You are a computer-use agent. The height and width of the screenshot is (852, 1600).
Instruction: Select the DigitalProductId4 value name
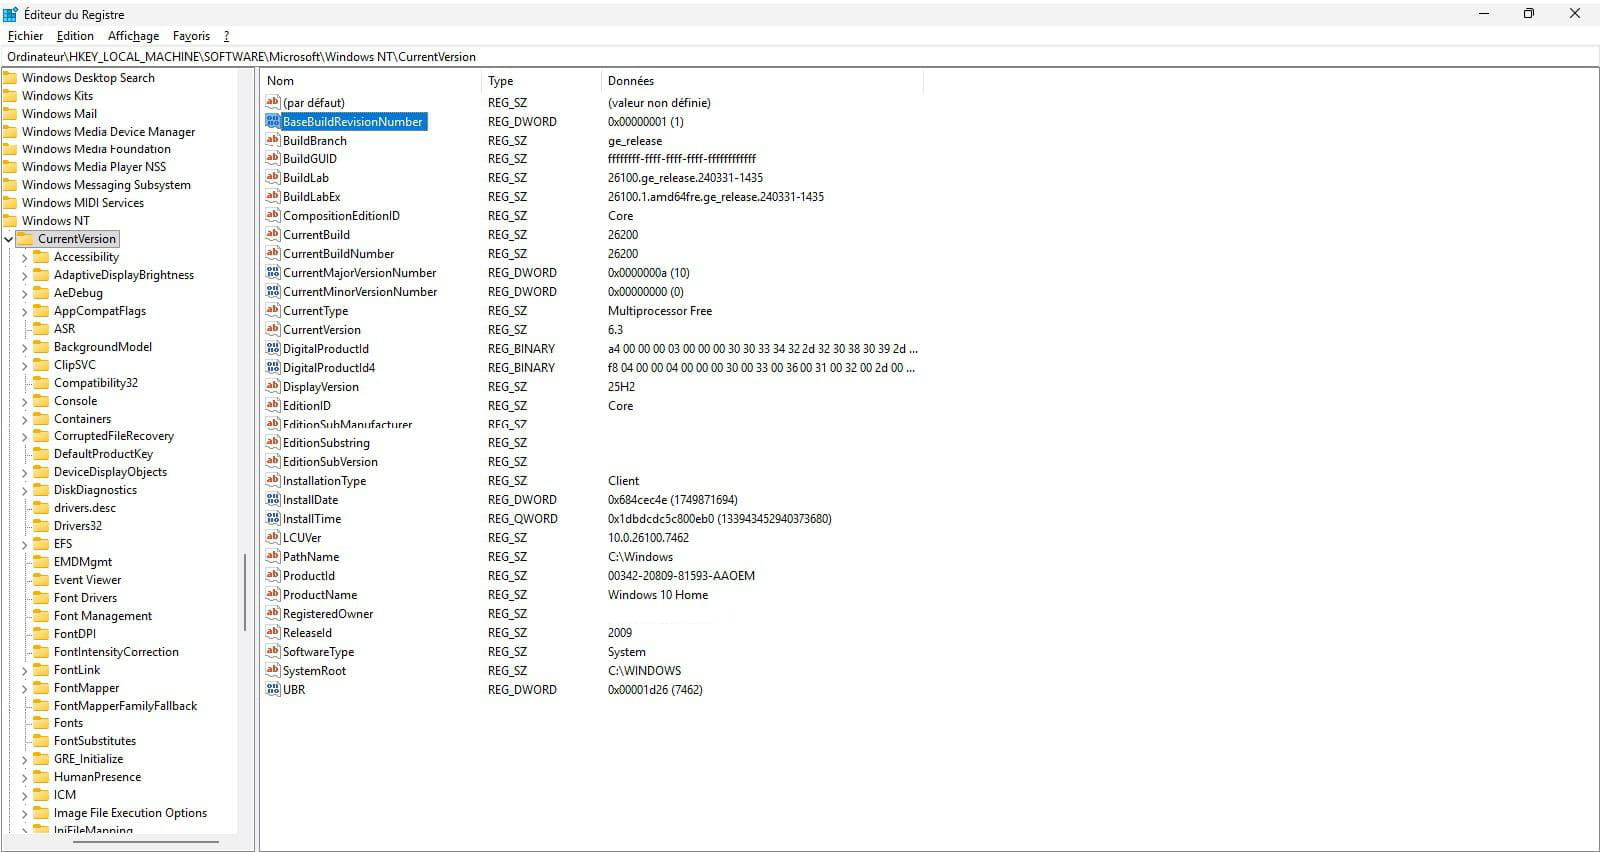329,368
